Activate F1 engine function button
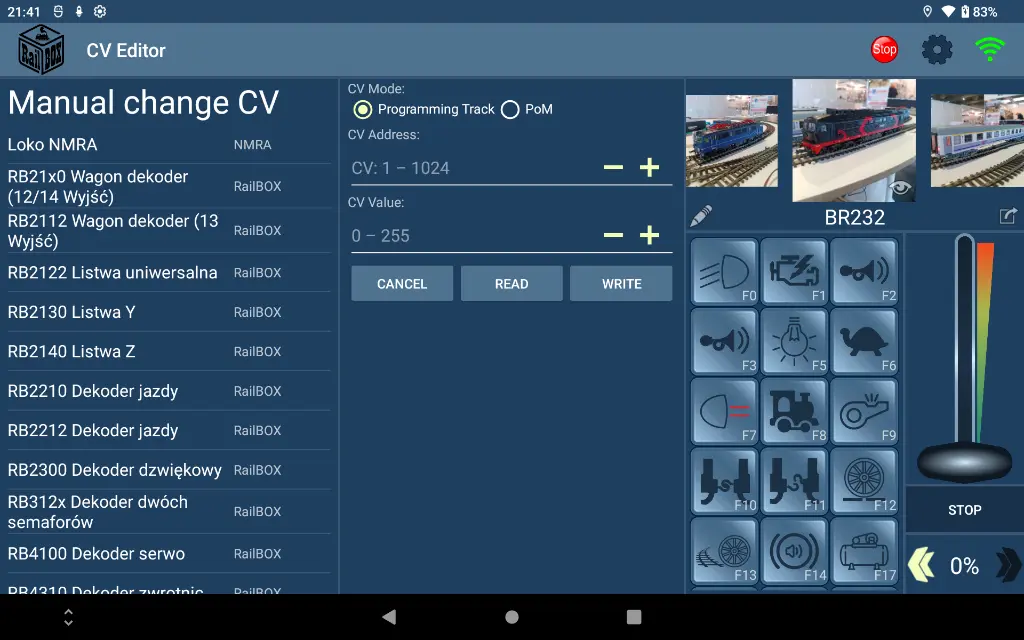 point(794,271)
